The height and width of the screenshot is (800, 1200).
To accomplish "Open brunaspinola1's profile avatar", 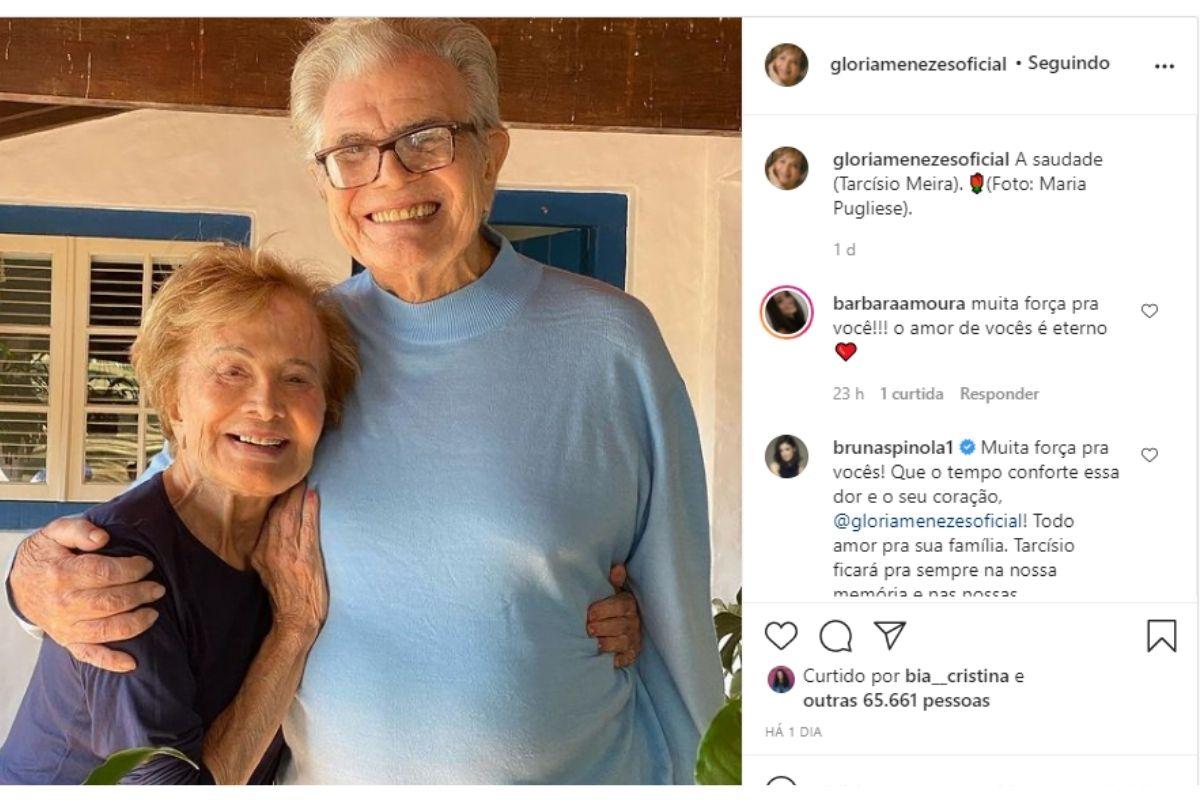I will tap(786, 456).
